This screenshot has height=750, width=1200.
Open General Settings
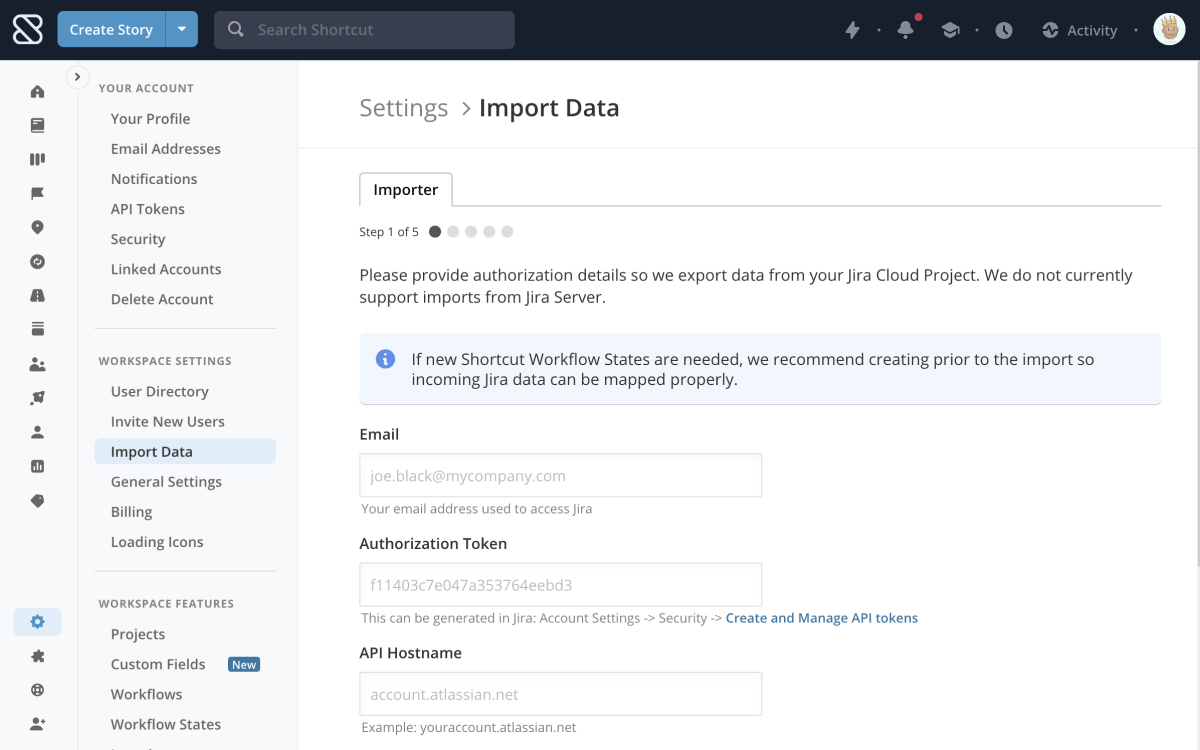pos(166,481)
